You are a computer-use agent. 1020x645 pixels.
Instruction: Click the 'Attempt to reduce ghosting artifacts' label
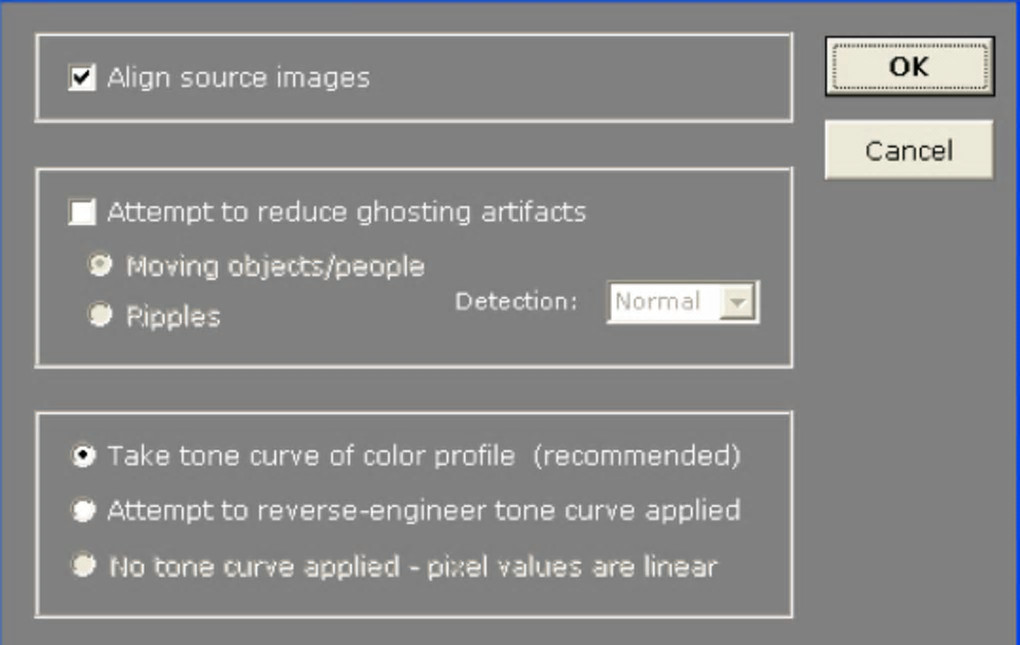(346, 212)
